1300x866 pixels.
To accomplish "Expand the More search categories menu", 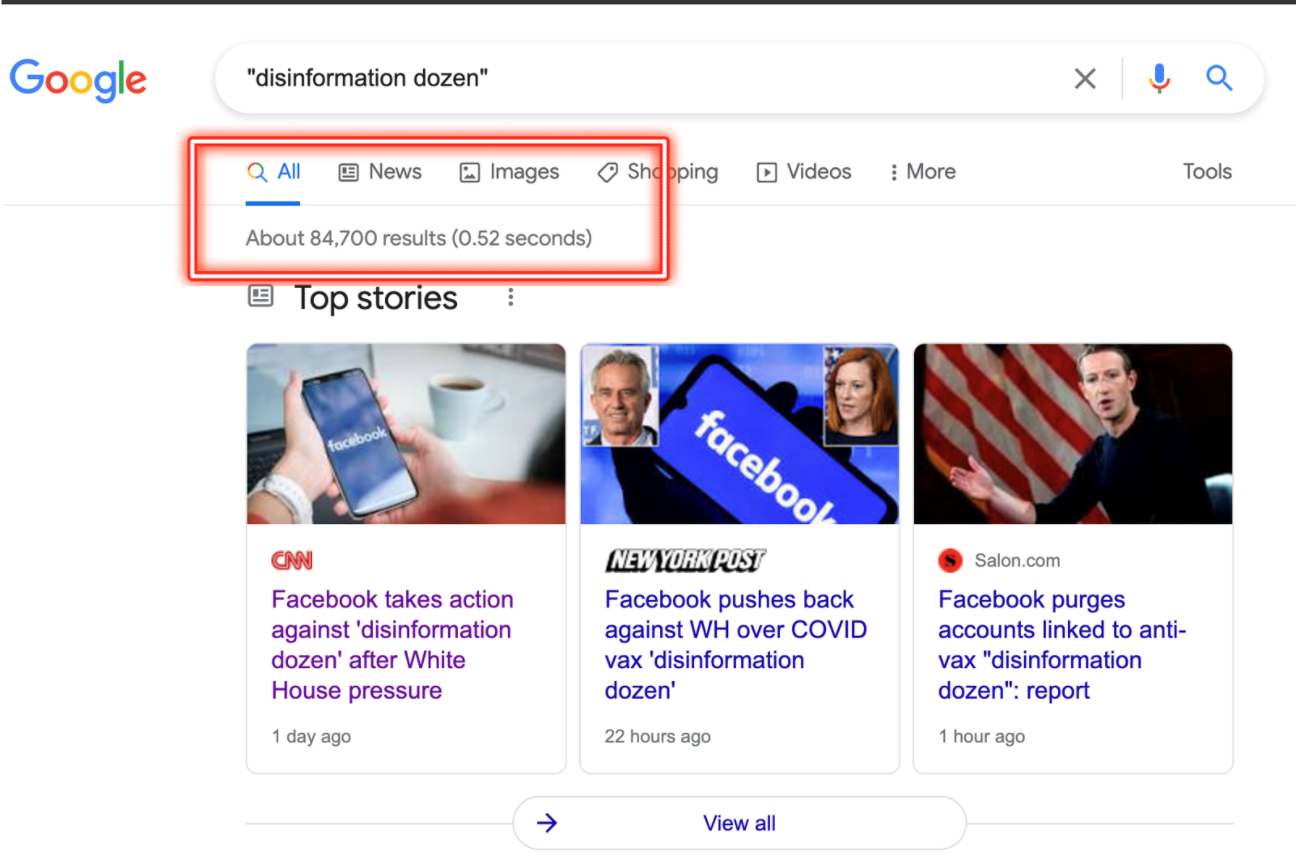I will tap(922, 172).
